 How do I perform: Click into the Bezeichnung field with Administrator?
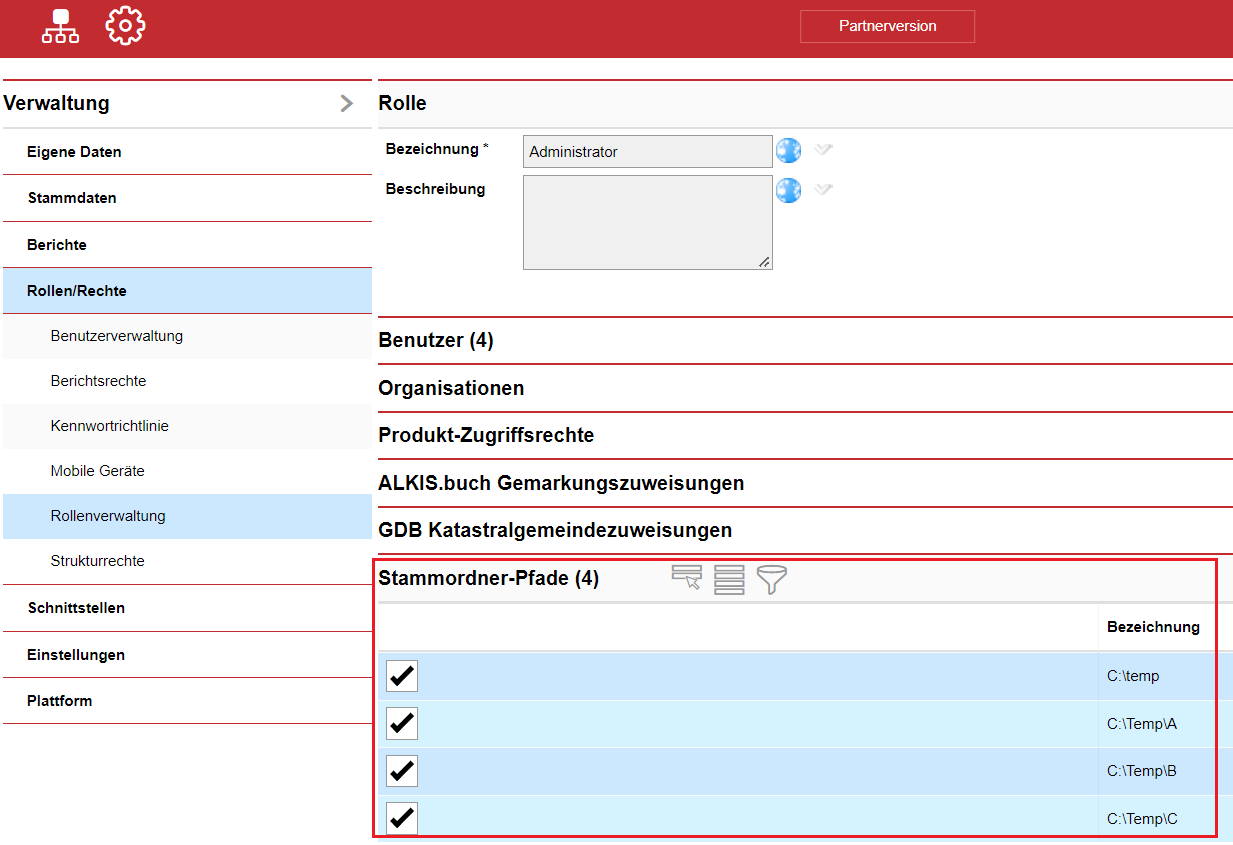tap(648, 152)
